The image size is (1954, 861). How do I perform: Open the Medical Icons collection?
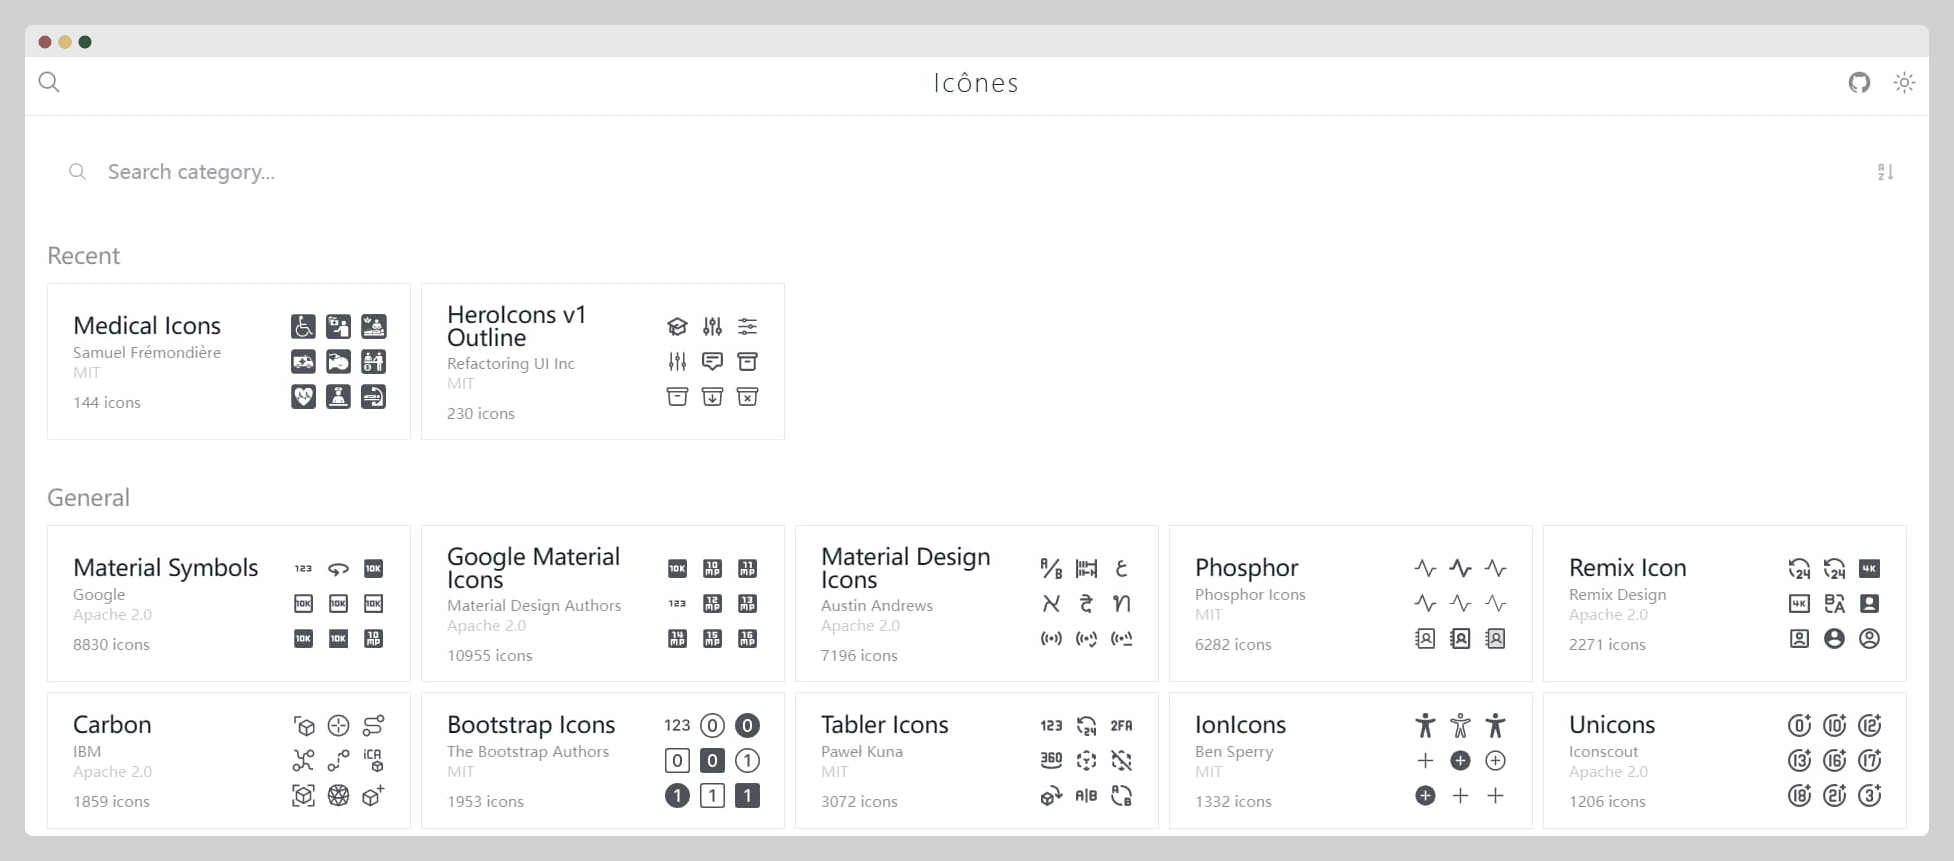pyautogui.click(x=147, y=326)
